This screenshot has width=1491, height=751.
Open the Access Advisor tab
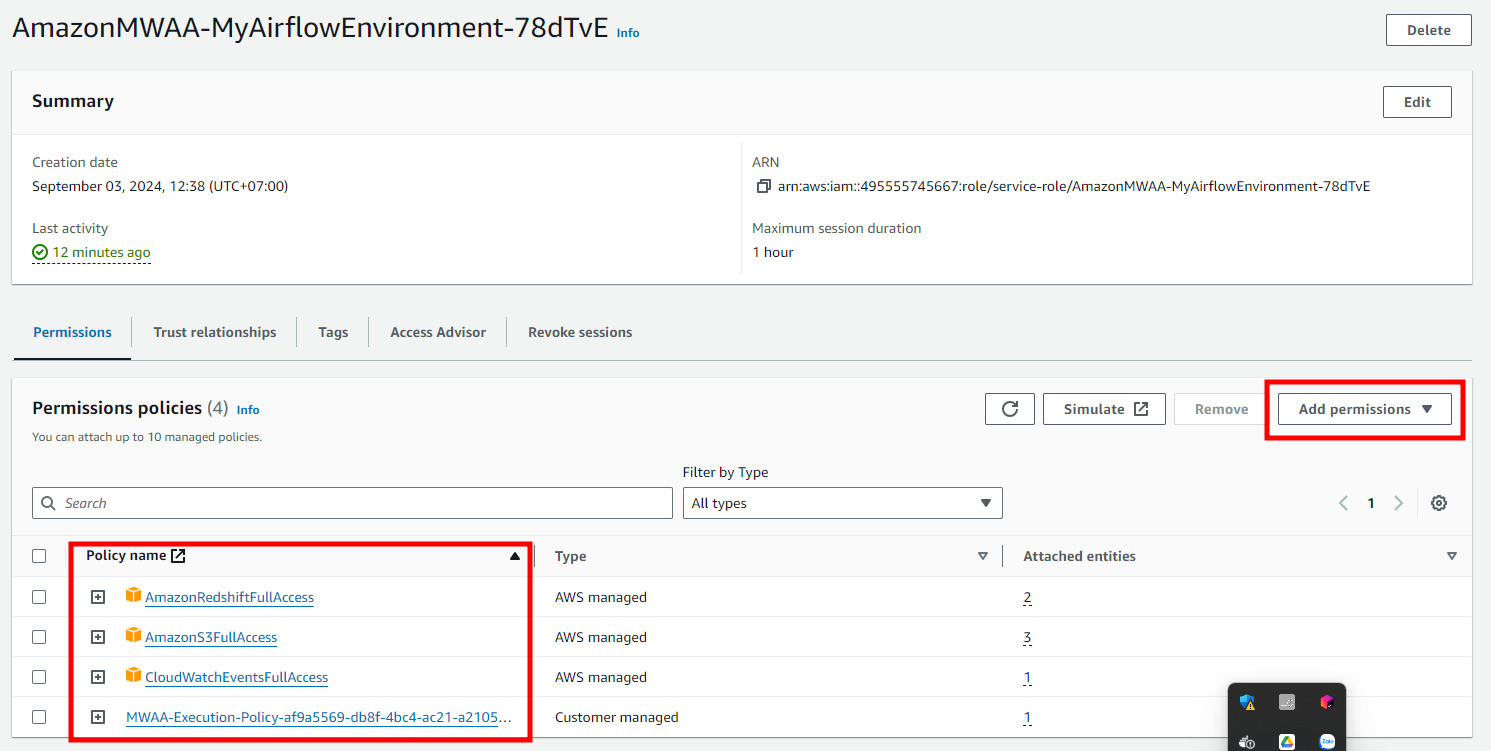click(438, 332)
